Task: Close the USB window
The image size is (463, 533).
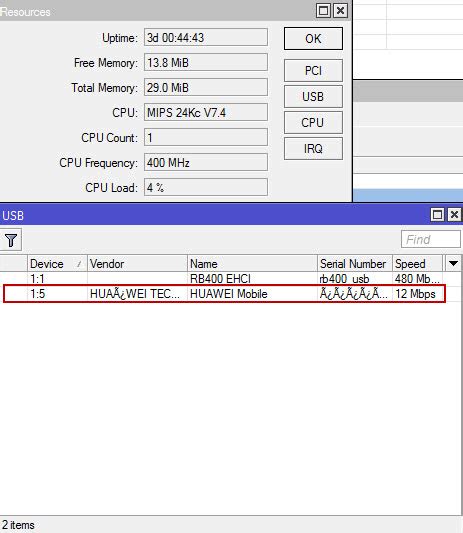Action: (x=454, y=215)
